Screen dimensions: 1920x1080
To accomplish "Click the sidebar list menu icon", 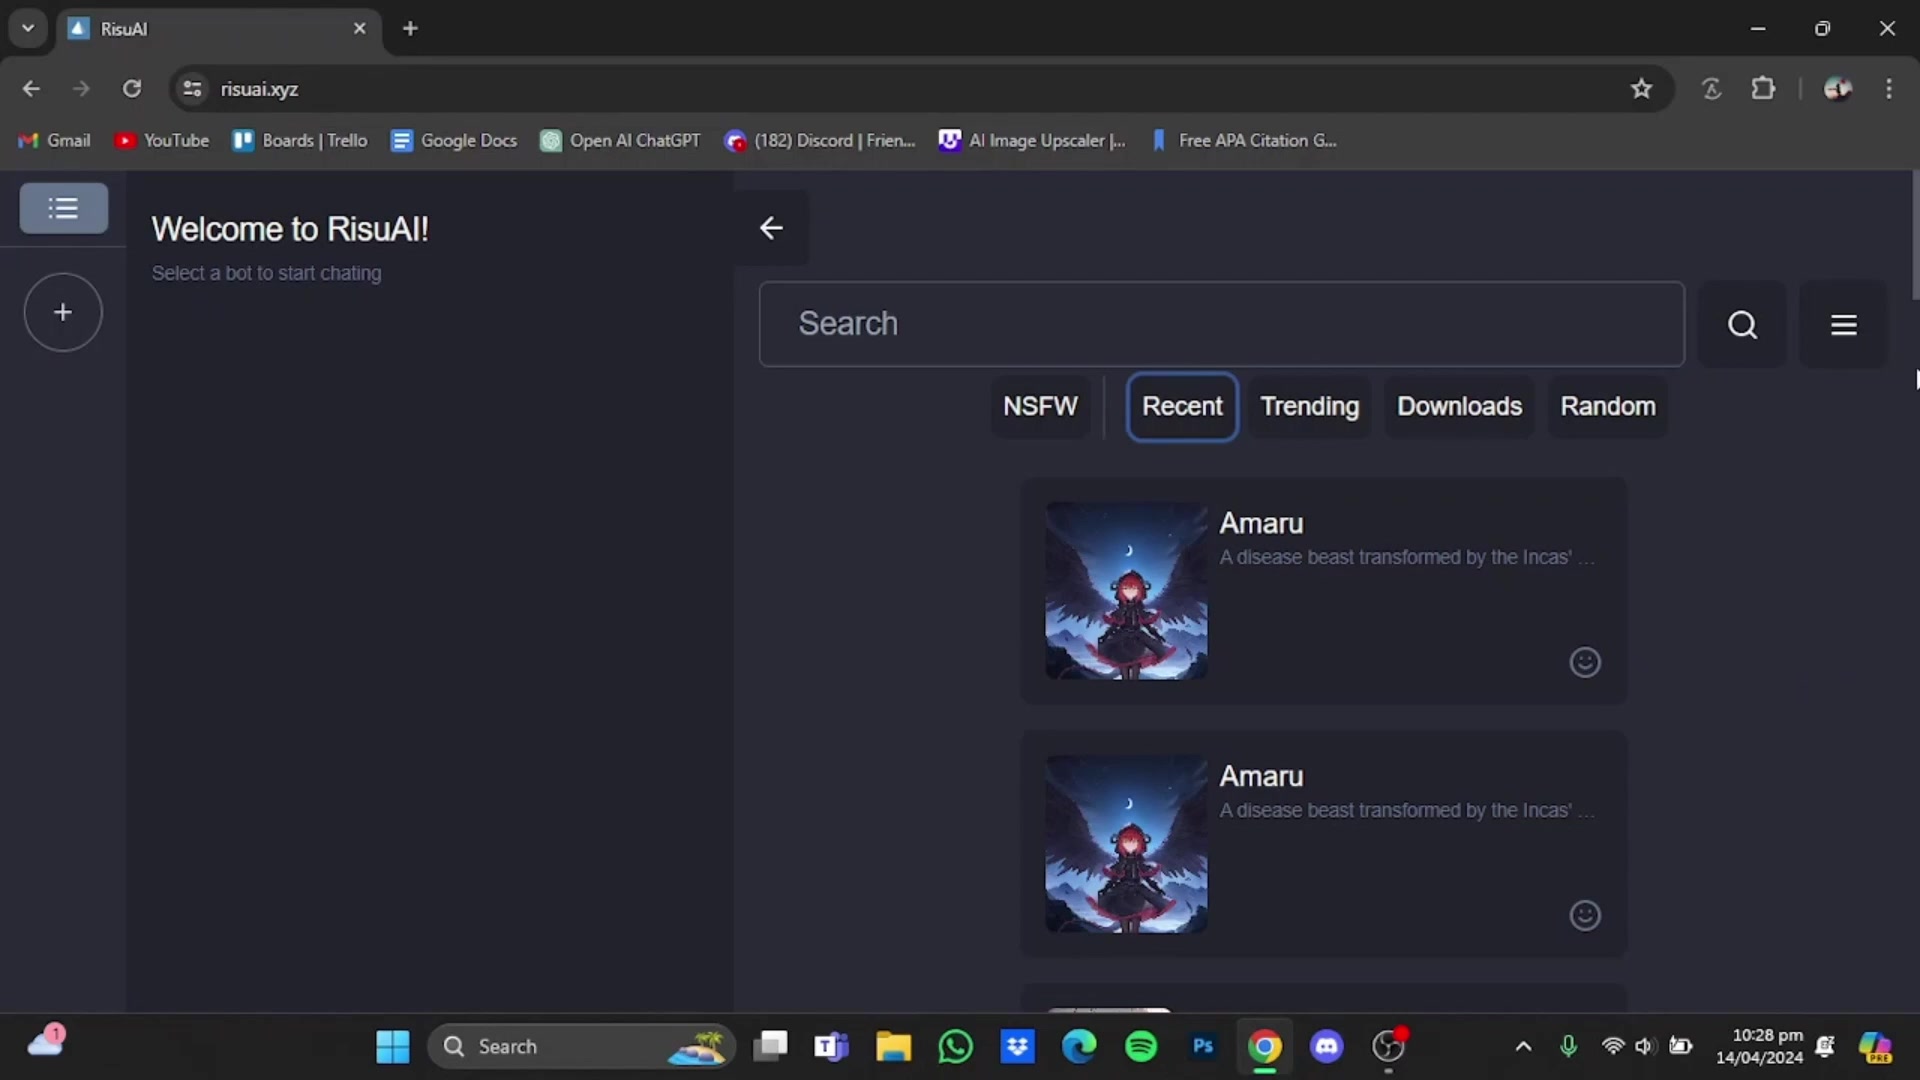I will 63,208.
